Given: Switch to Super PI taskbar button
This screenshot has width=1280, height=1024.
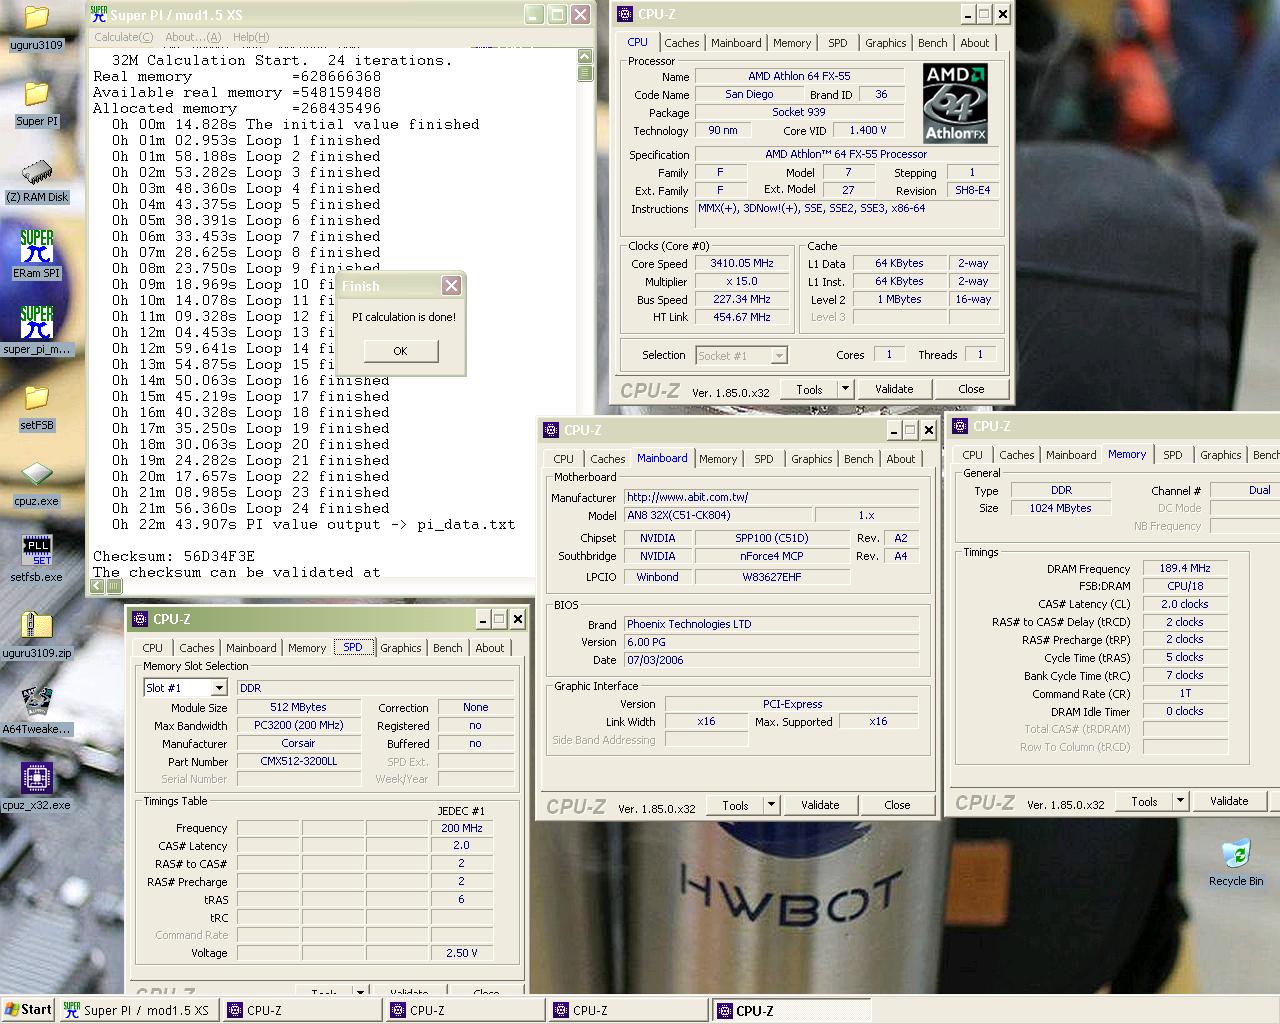Looking at the screenshot, I should [137, 1010].
